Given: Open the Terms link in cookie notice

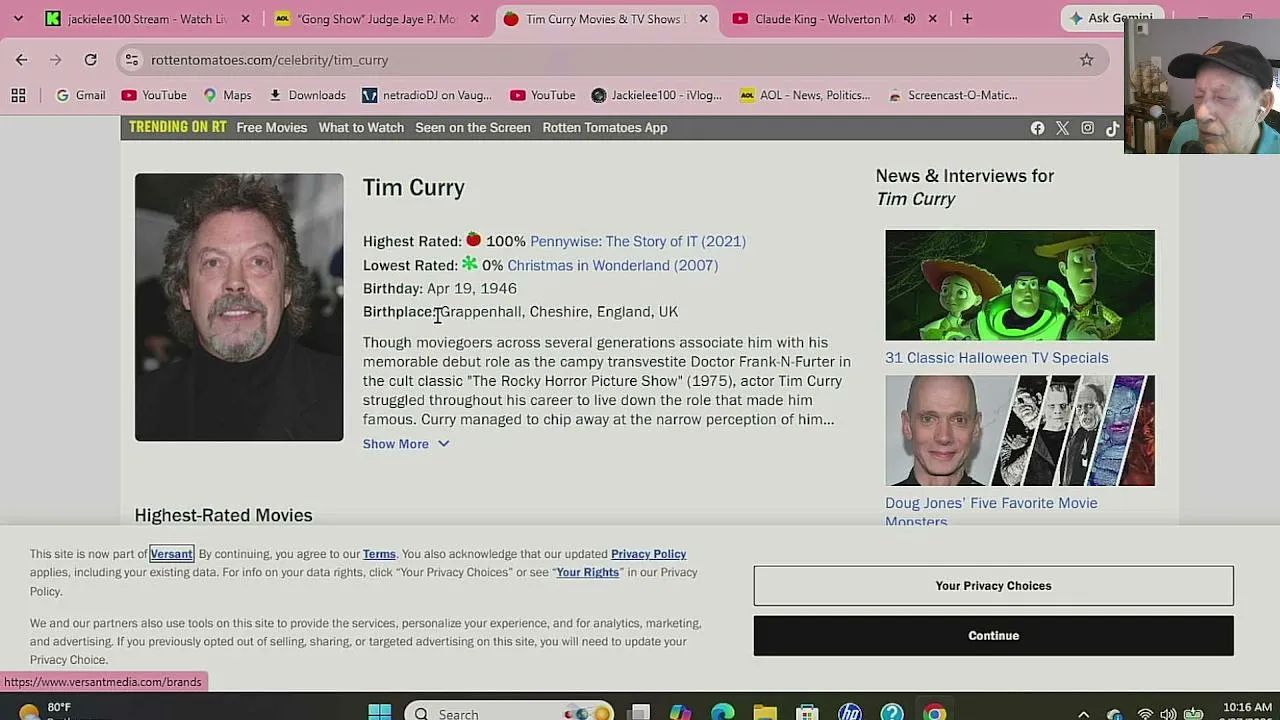Looking at the screenshot, I should (379, 554).
